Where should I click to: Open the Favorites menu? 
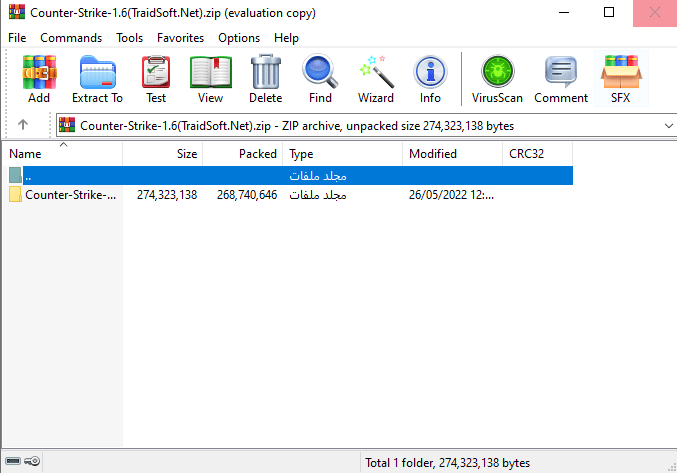pyautogui.click(x=180, y=38)
